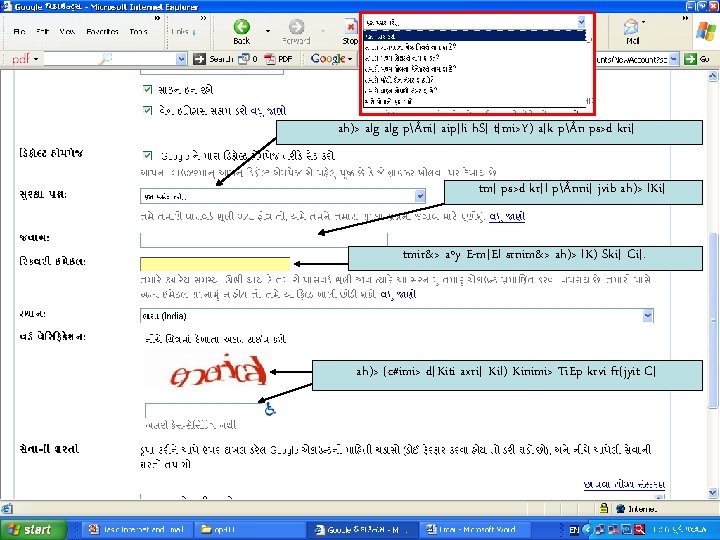Image resolution: width=720 pixels, height=540 pixels.
Task: Open the Windows Start button
Action: coord(33,529)
